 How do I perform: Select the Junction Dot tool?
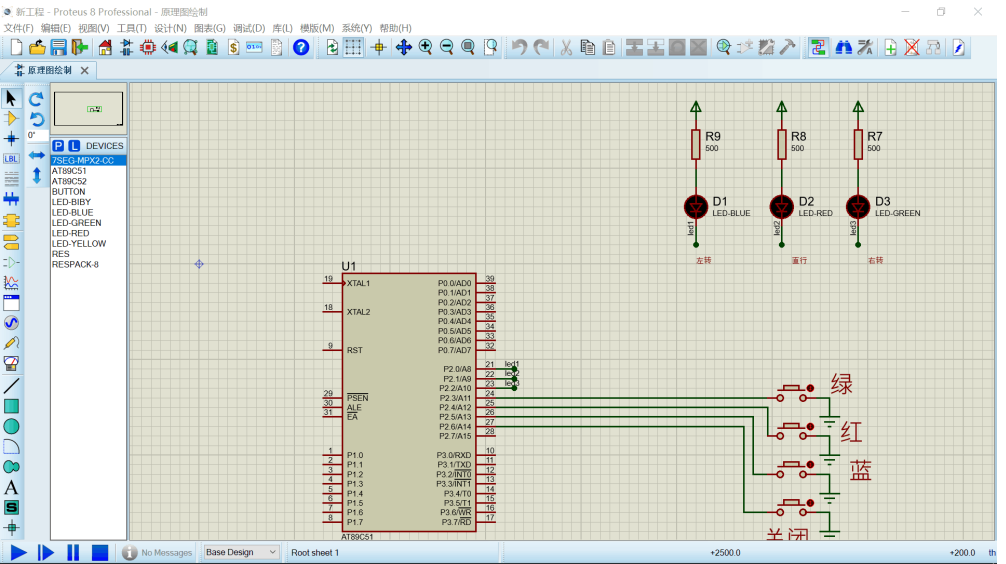(x=11, y=139)
